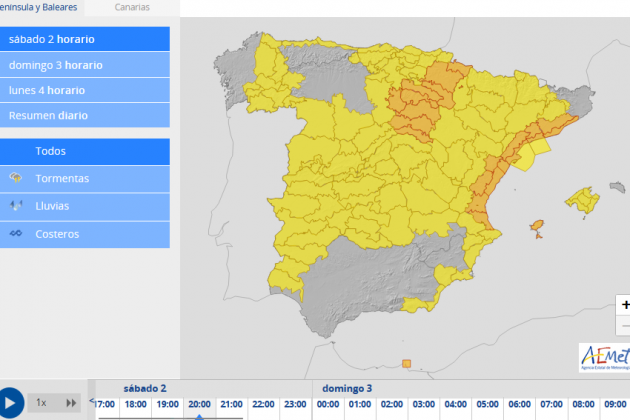
Task: Switch to the Canarias tab
Action: tap(131, 7)
